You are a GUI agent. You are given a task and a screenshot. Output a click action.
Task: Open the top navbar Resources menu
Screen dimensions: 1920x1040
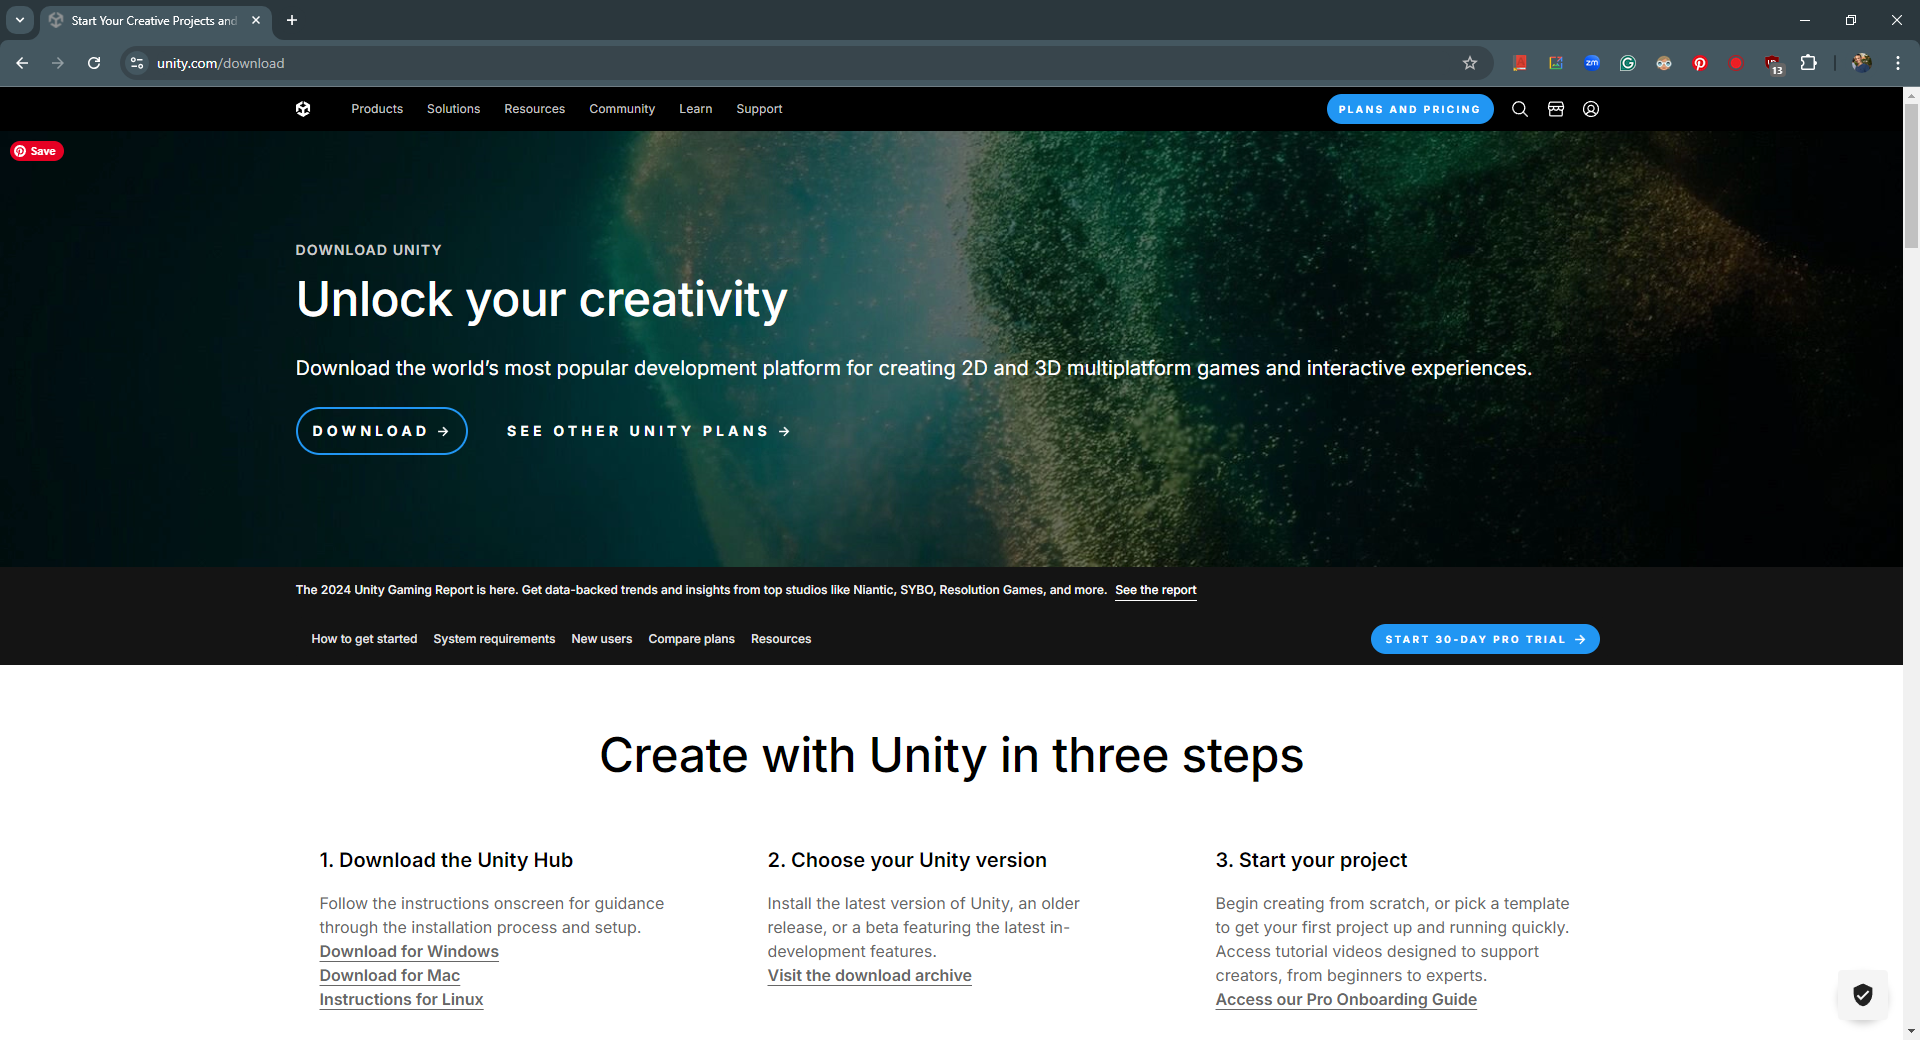pyautogui.click(x=534, y=109)
